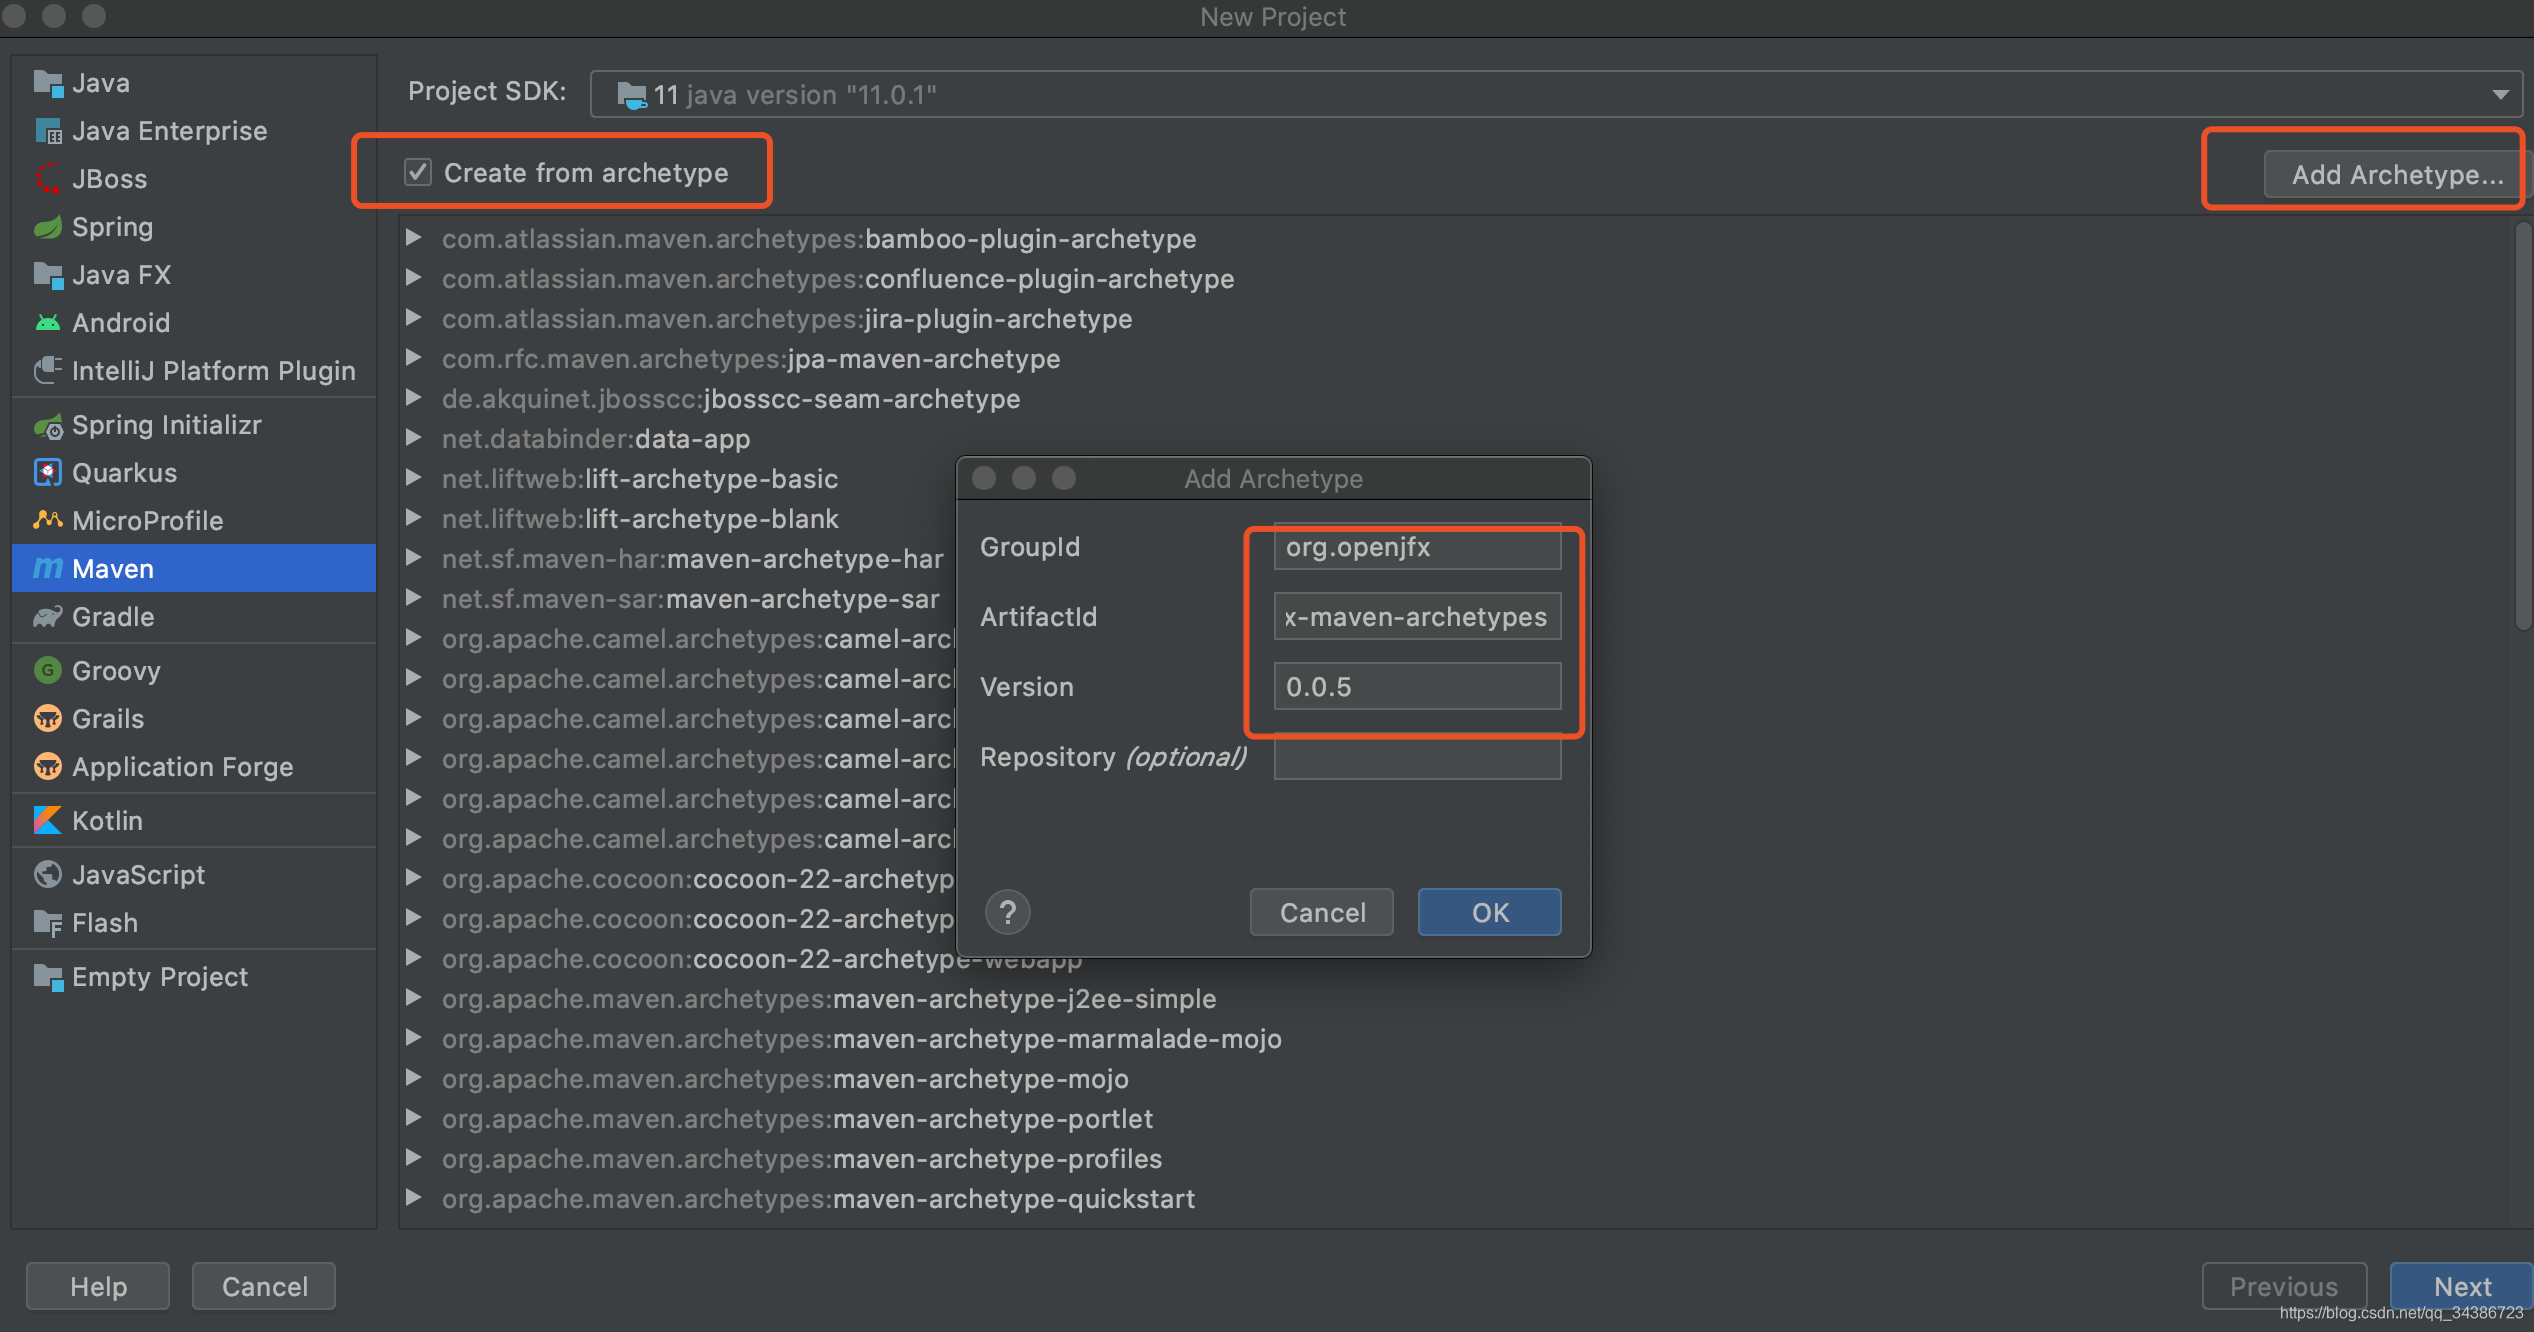2534x1332 pixels.
Task: Expand the bamboo-plugin-archetype entry
Action: click(x=413, y=238)
